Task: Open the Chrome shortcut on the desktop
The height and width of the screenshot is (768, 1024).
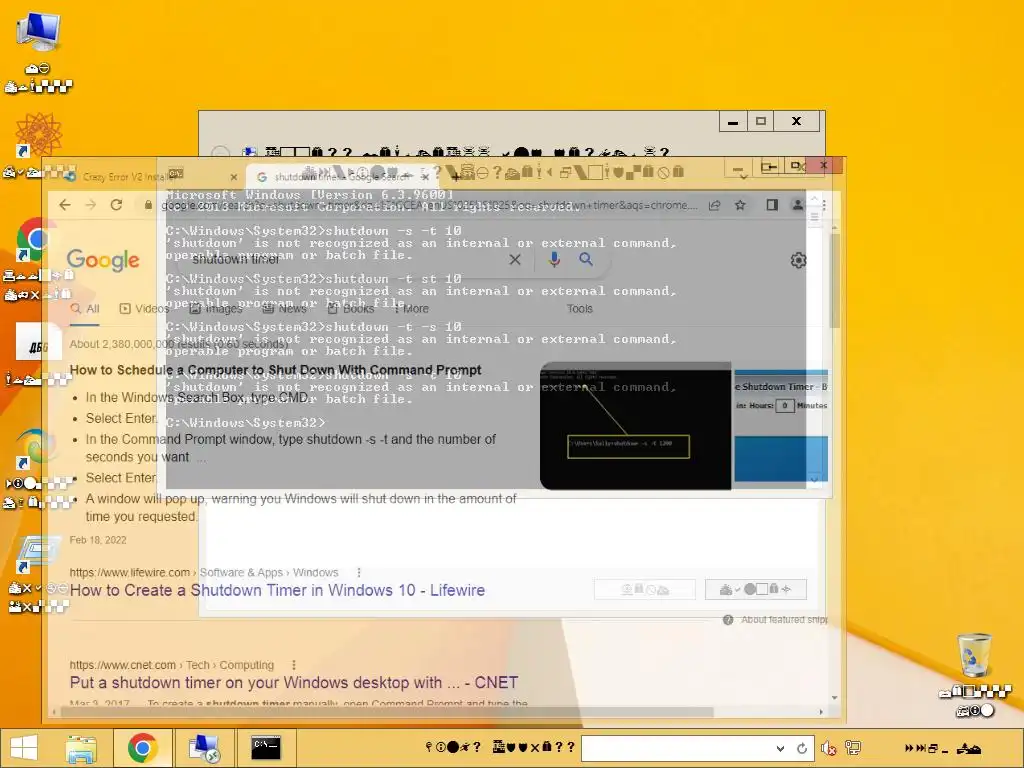Action: (x=36, y=240)
